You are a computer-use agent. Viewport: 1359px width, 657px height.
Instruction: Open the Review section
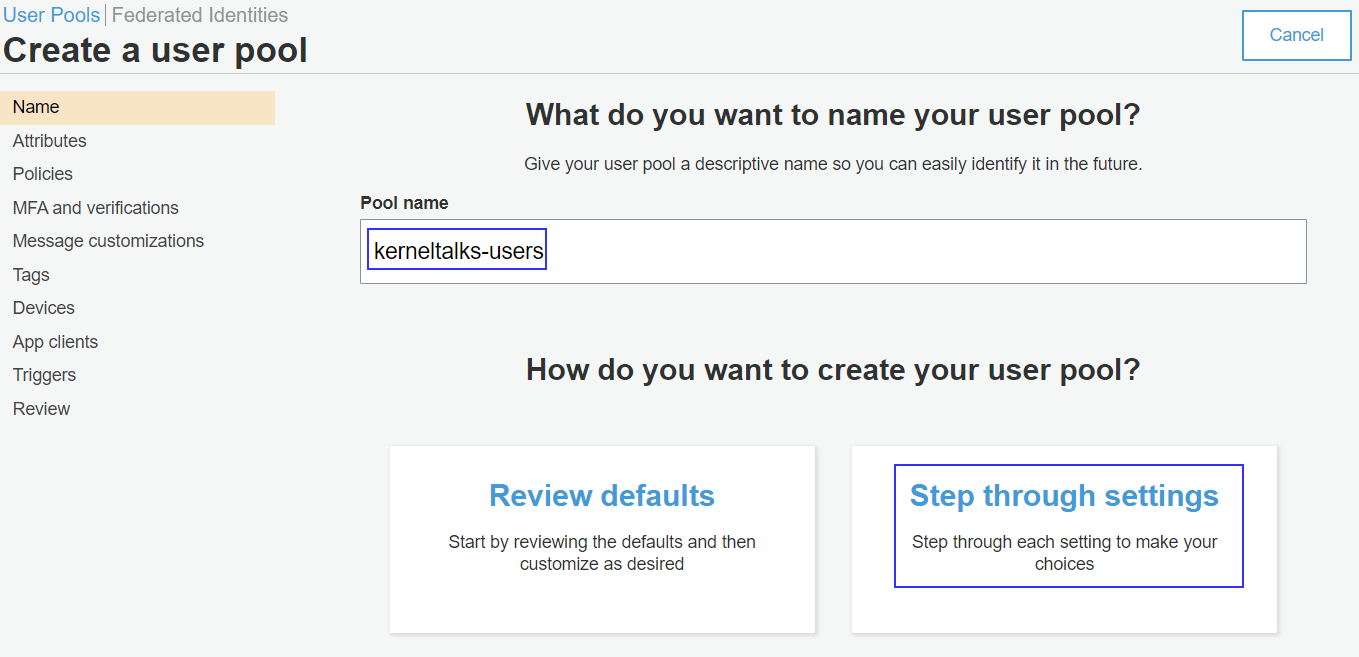tap(41, 408)
